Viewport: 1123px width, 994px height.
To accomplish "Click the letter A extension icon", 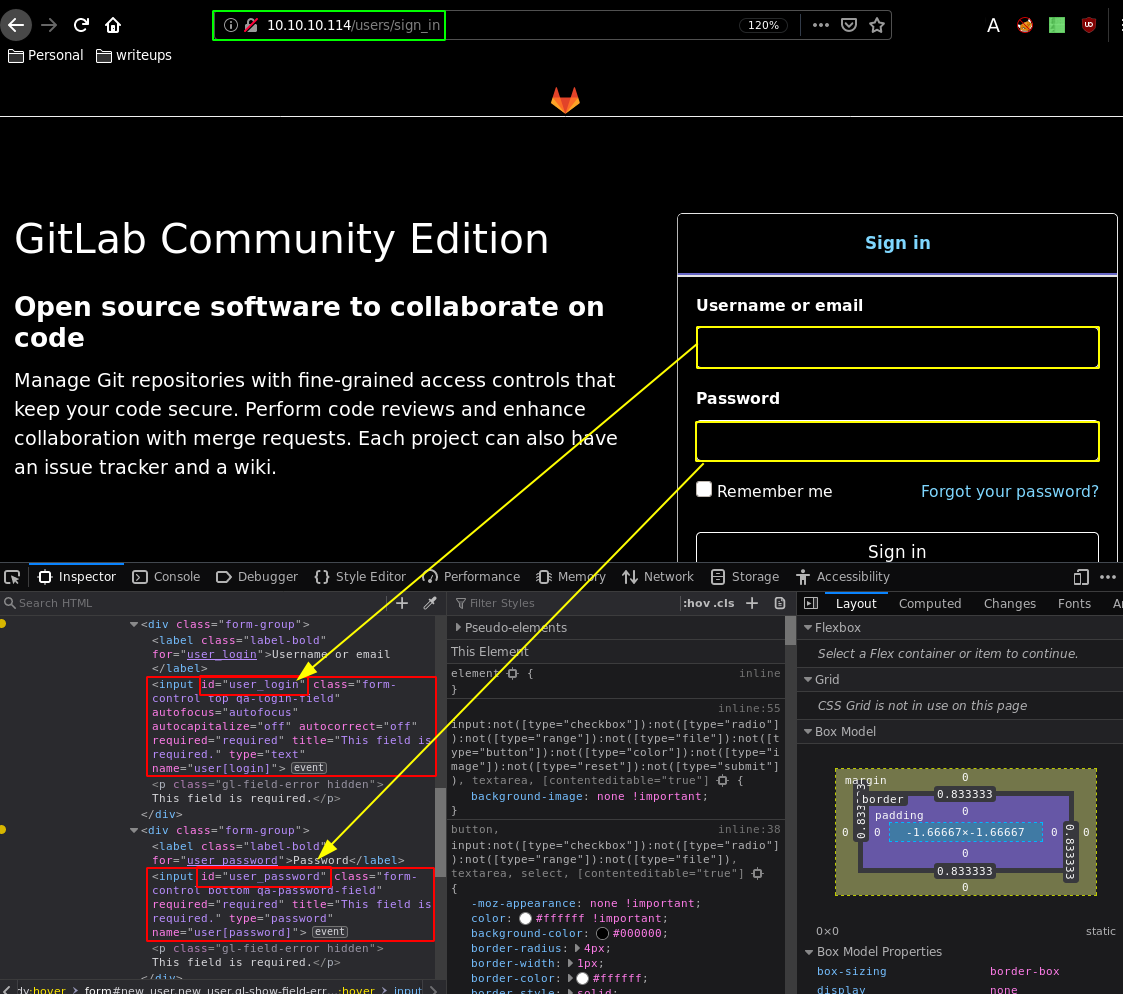I will pos(993,26).
